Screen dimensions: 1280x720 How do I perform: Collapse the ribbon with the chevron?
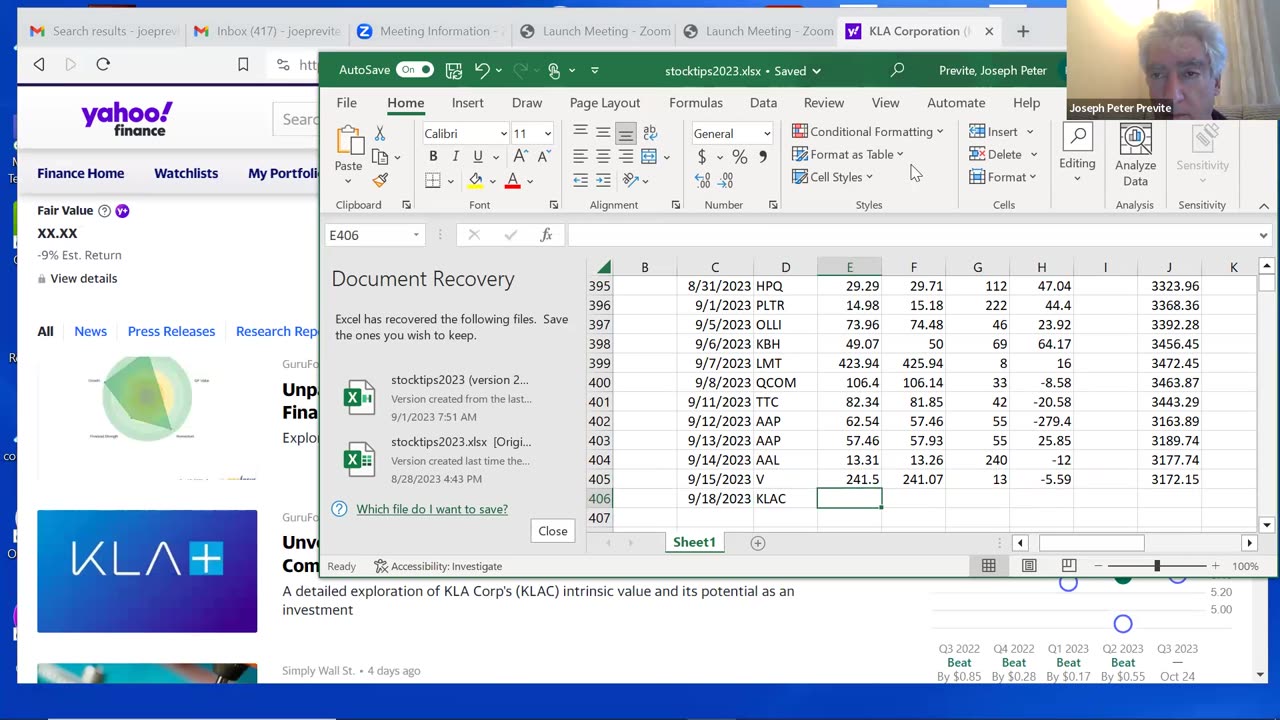1264,205
